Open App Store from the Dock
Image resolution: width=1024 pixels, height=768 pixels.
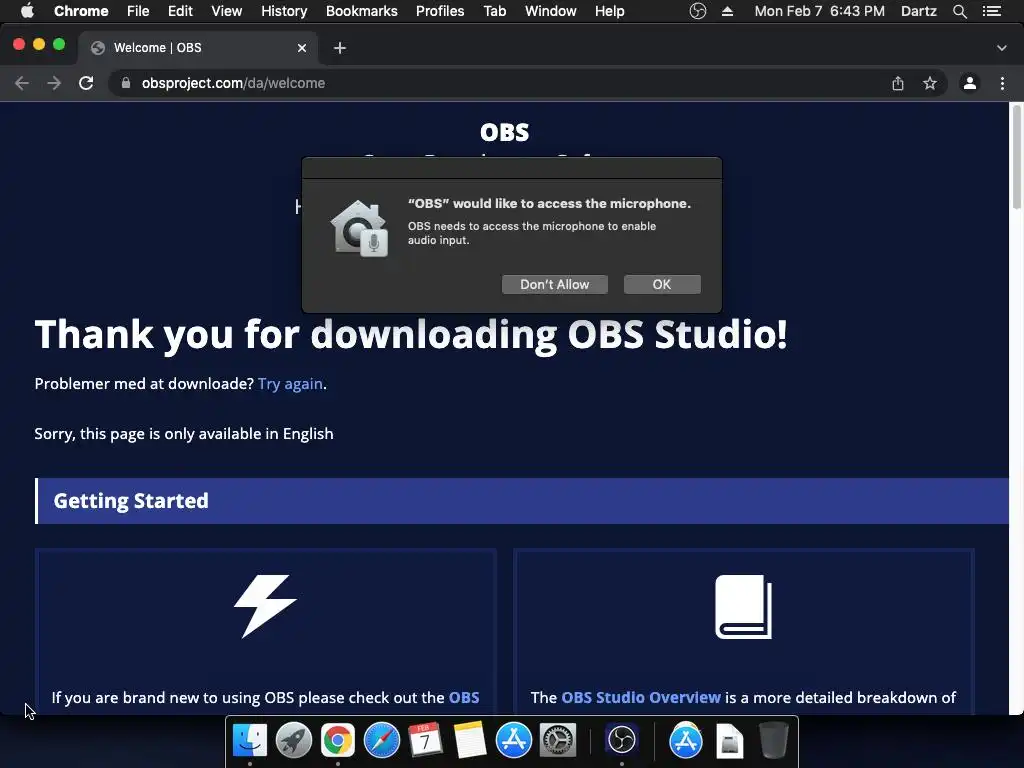(x=513, y=740)
